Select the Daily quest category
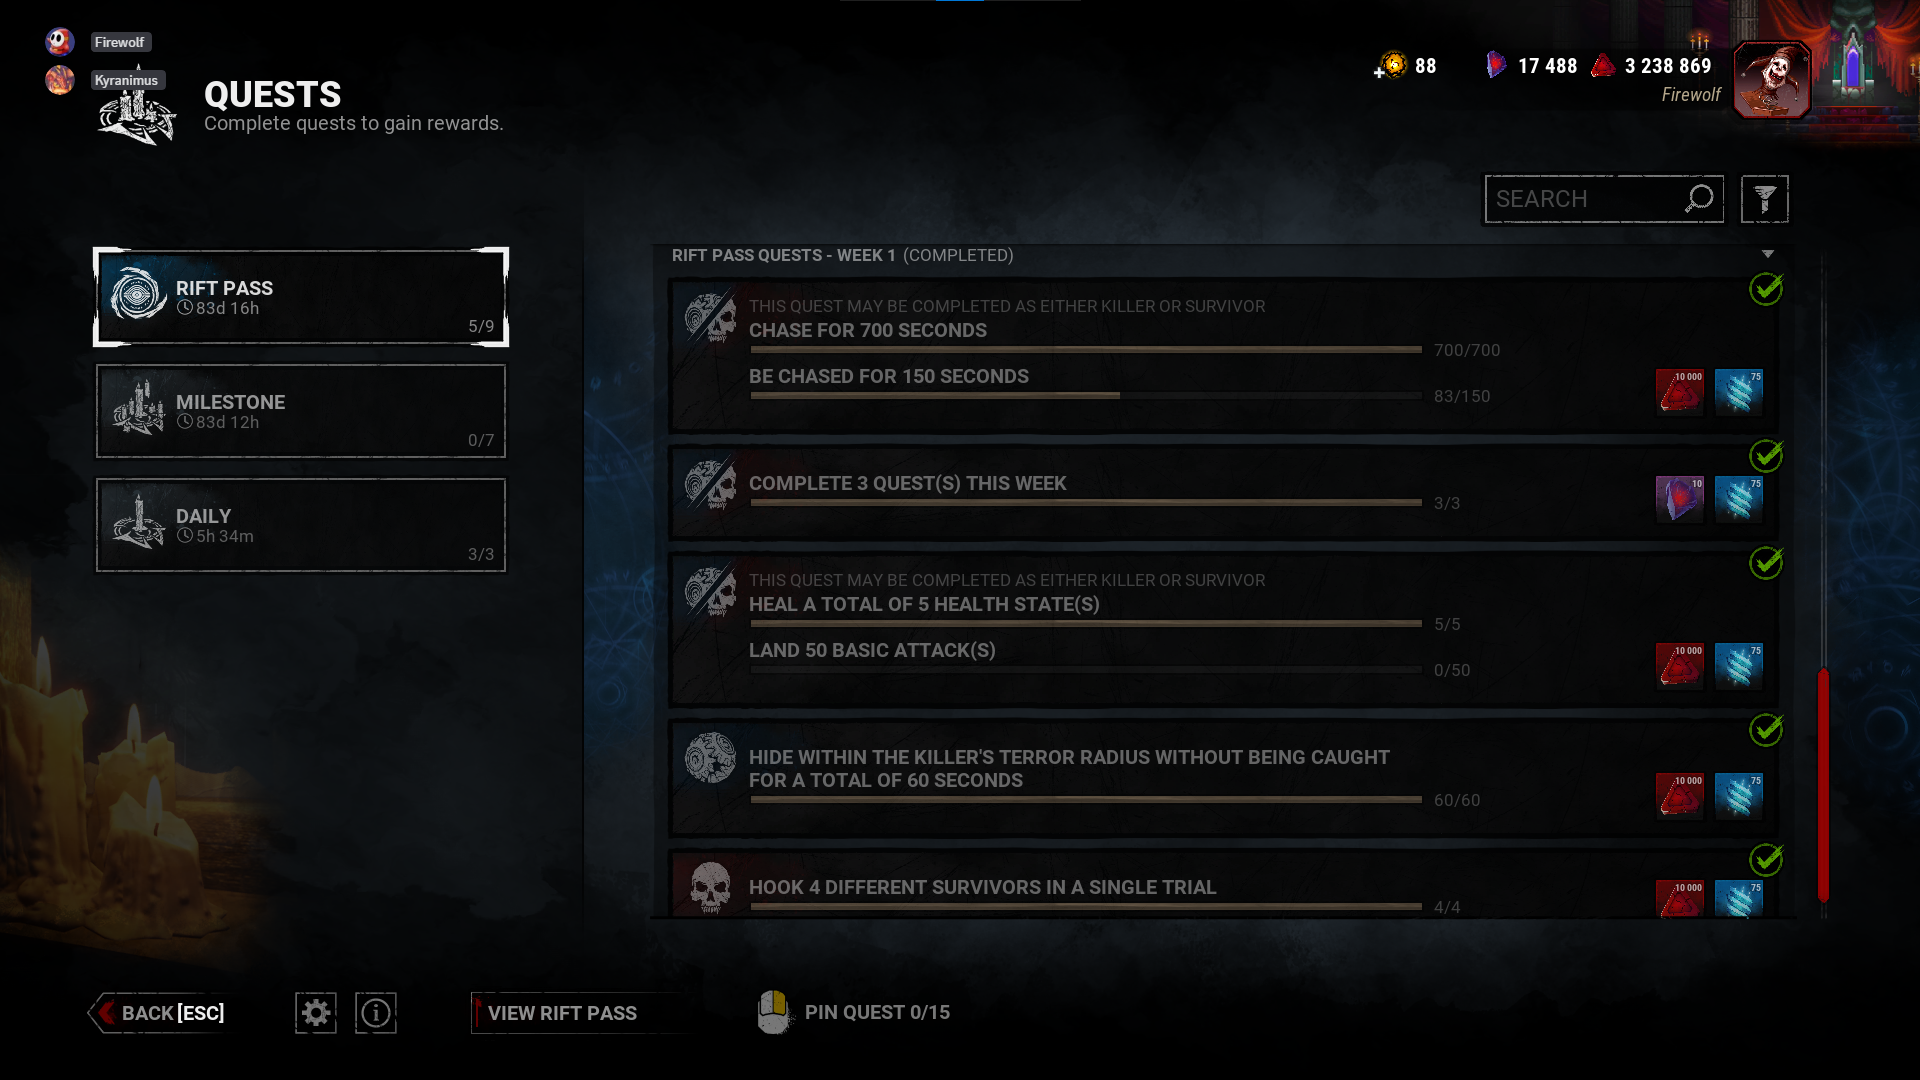The width and height of the screenshot is (1920, 1080). pyautogui.click(x=301, y=525)
